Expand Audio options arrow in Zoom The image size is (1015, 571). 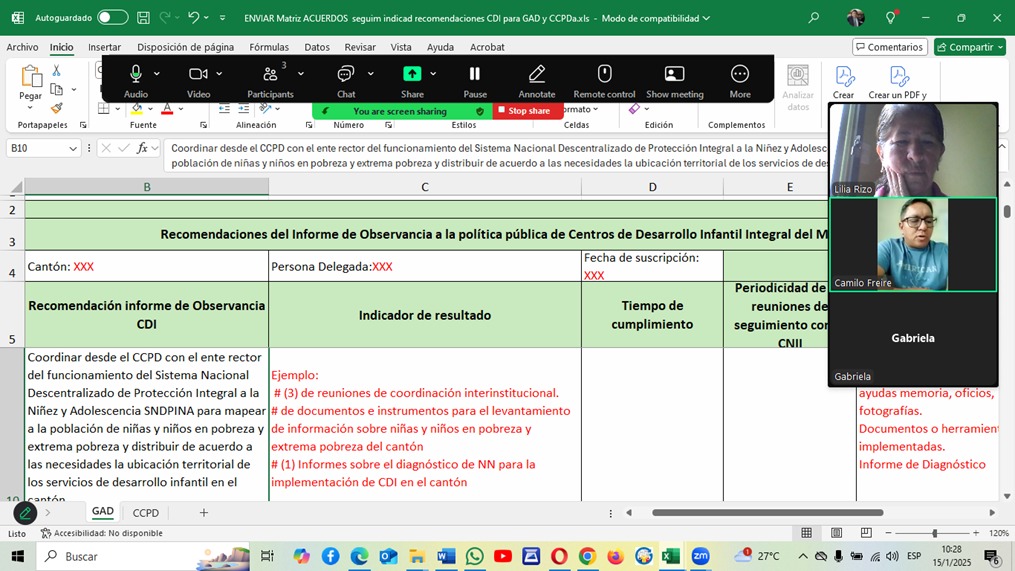(157, 74)
